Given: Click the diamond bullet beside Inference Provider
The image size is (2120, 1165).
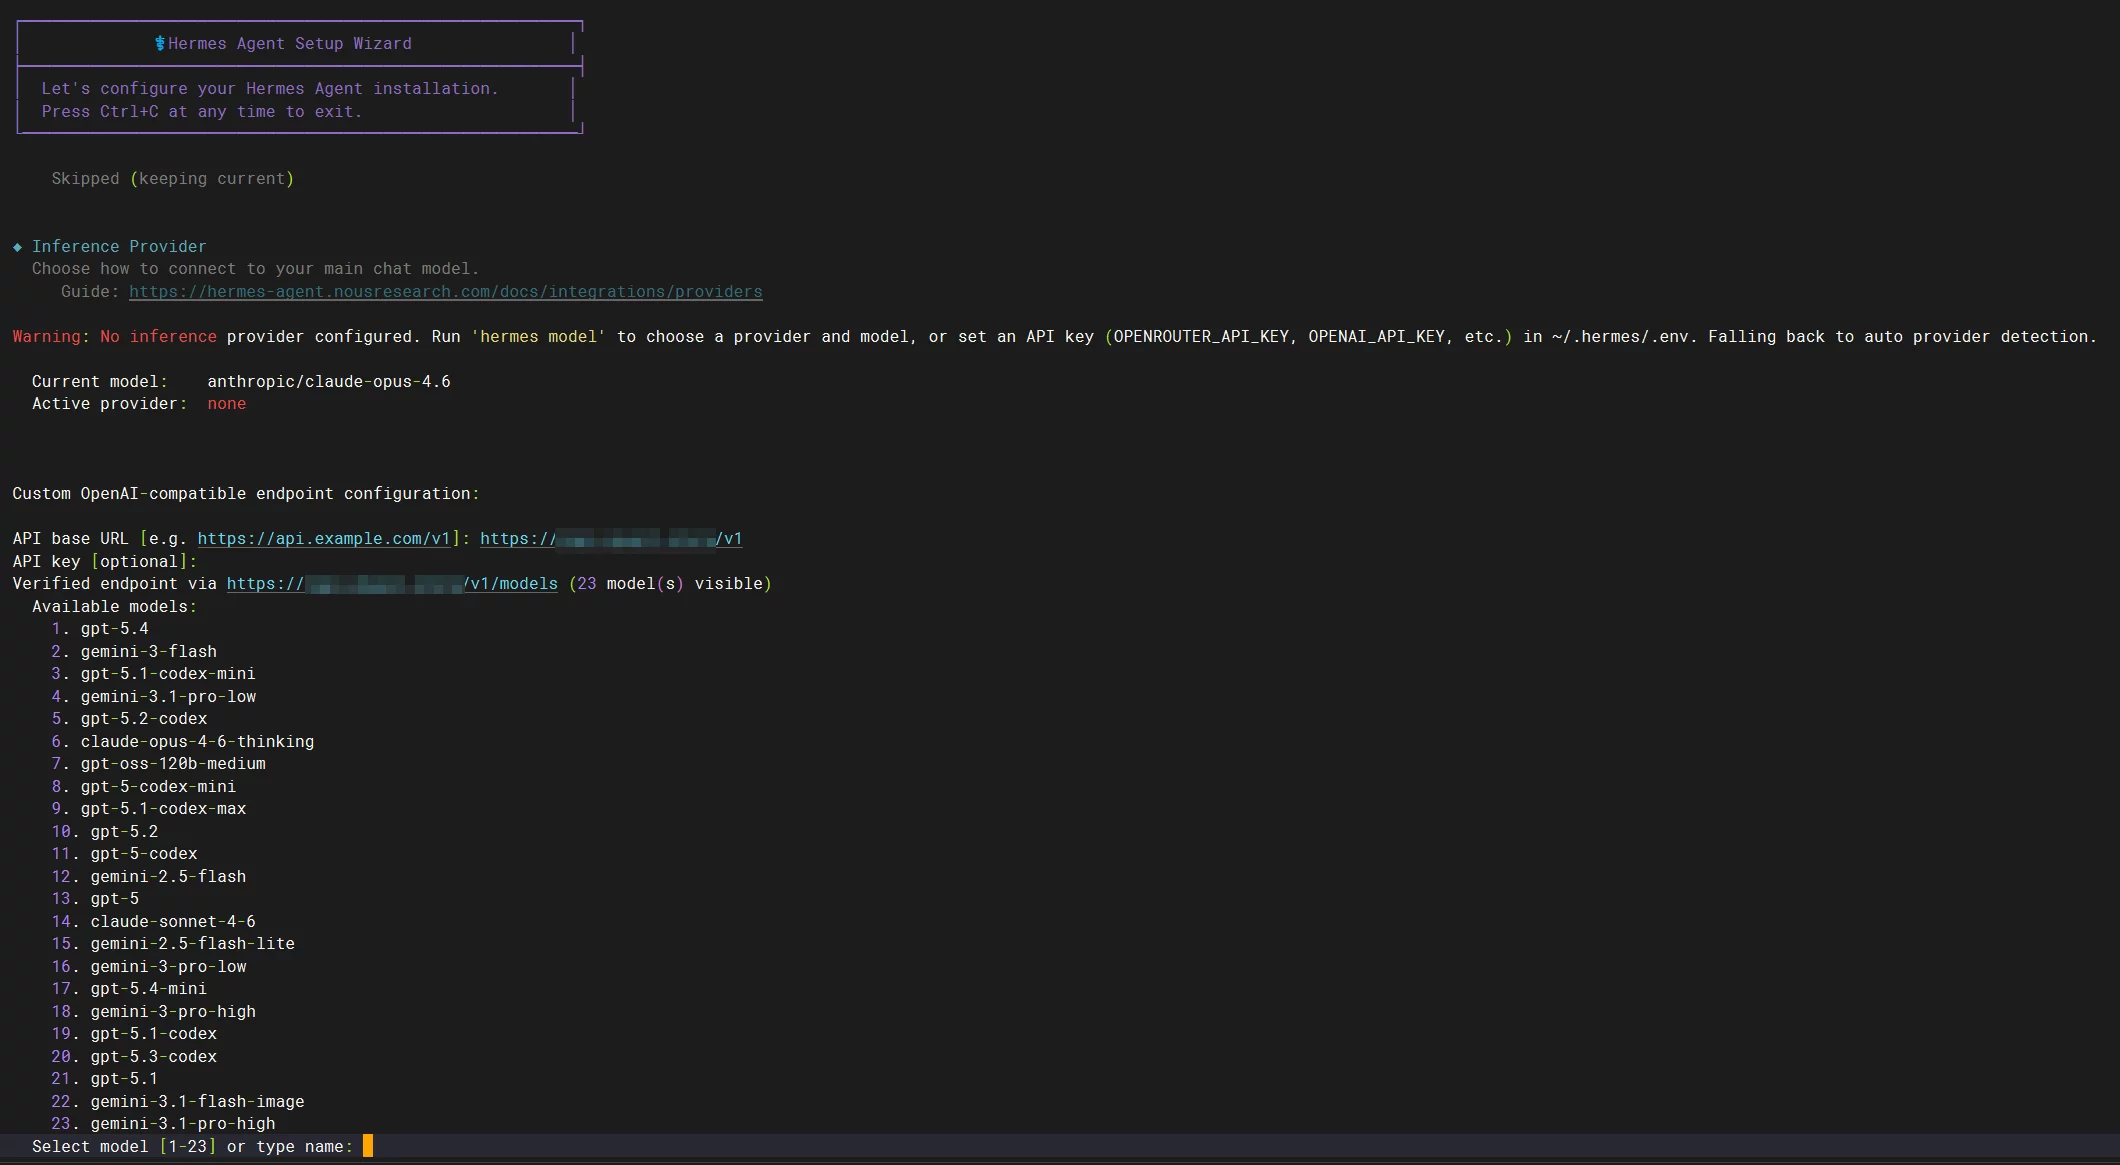Looking at the screenshot, I should 17,247.
